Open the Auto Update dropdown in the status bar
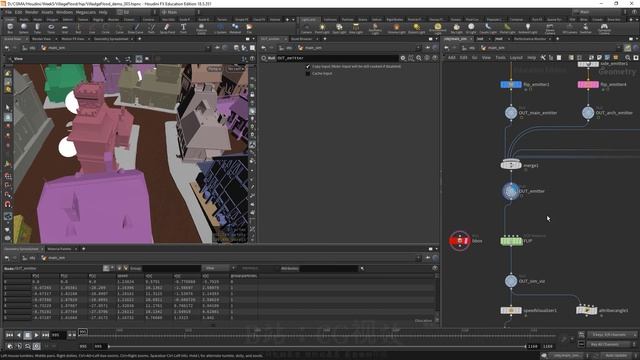The image size is (640, 360). tap(618, 356)
